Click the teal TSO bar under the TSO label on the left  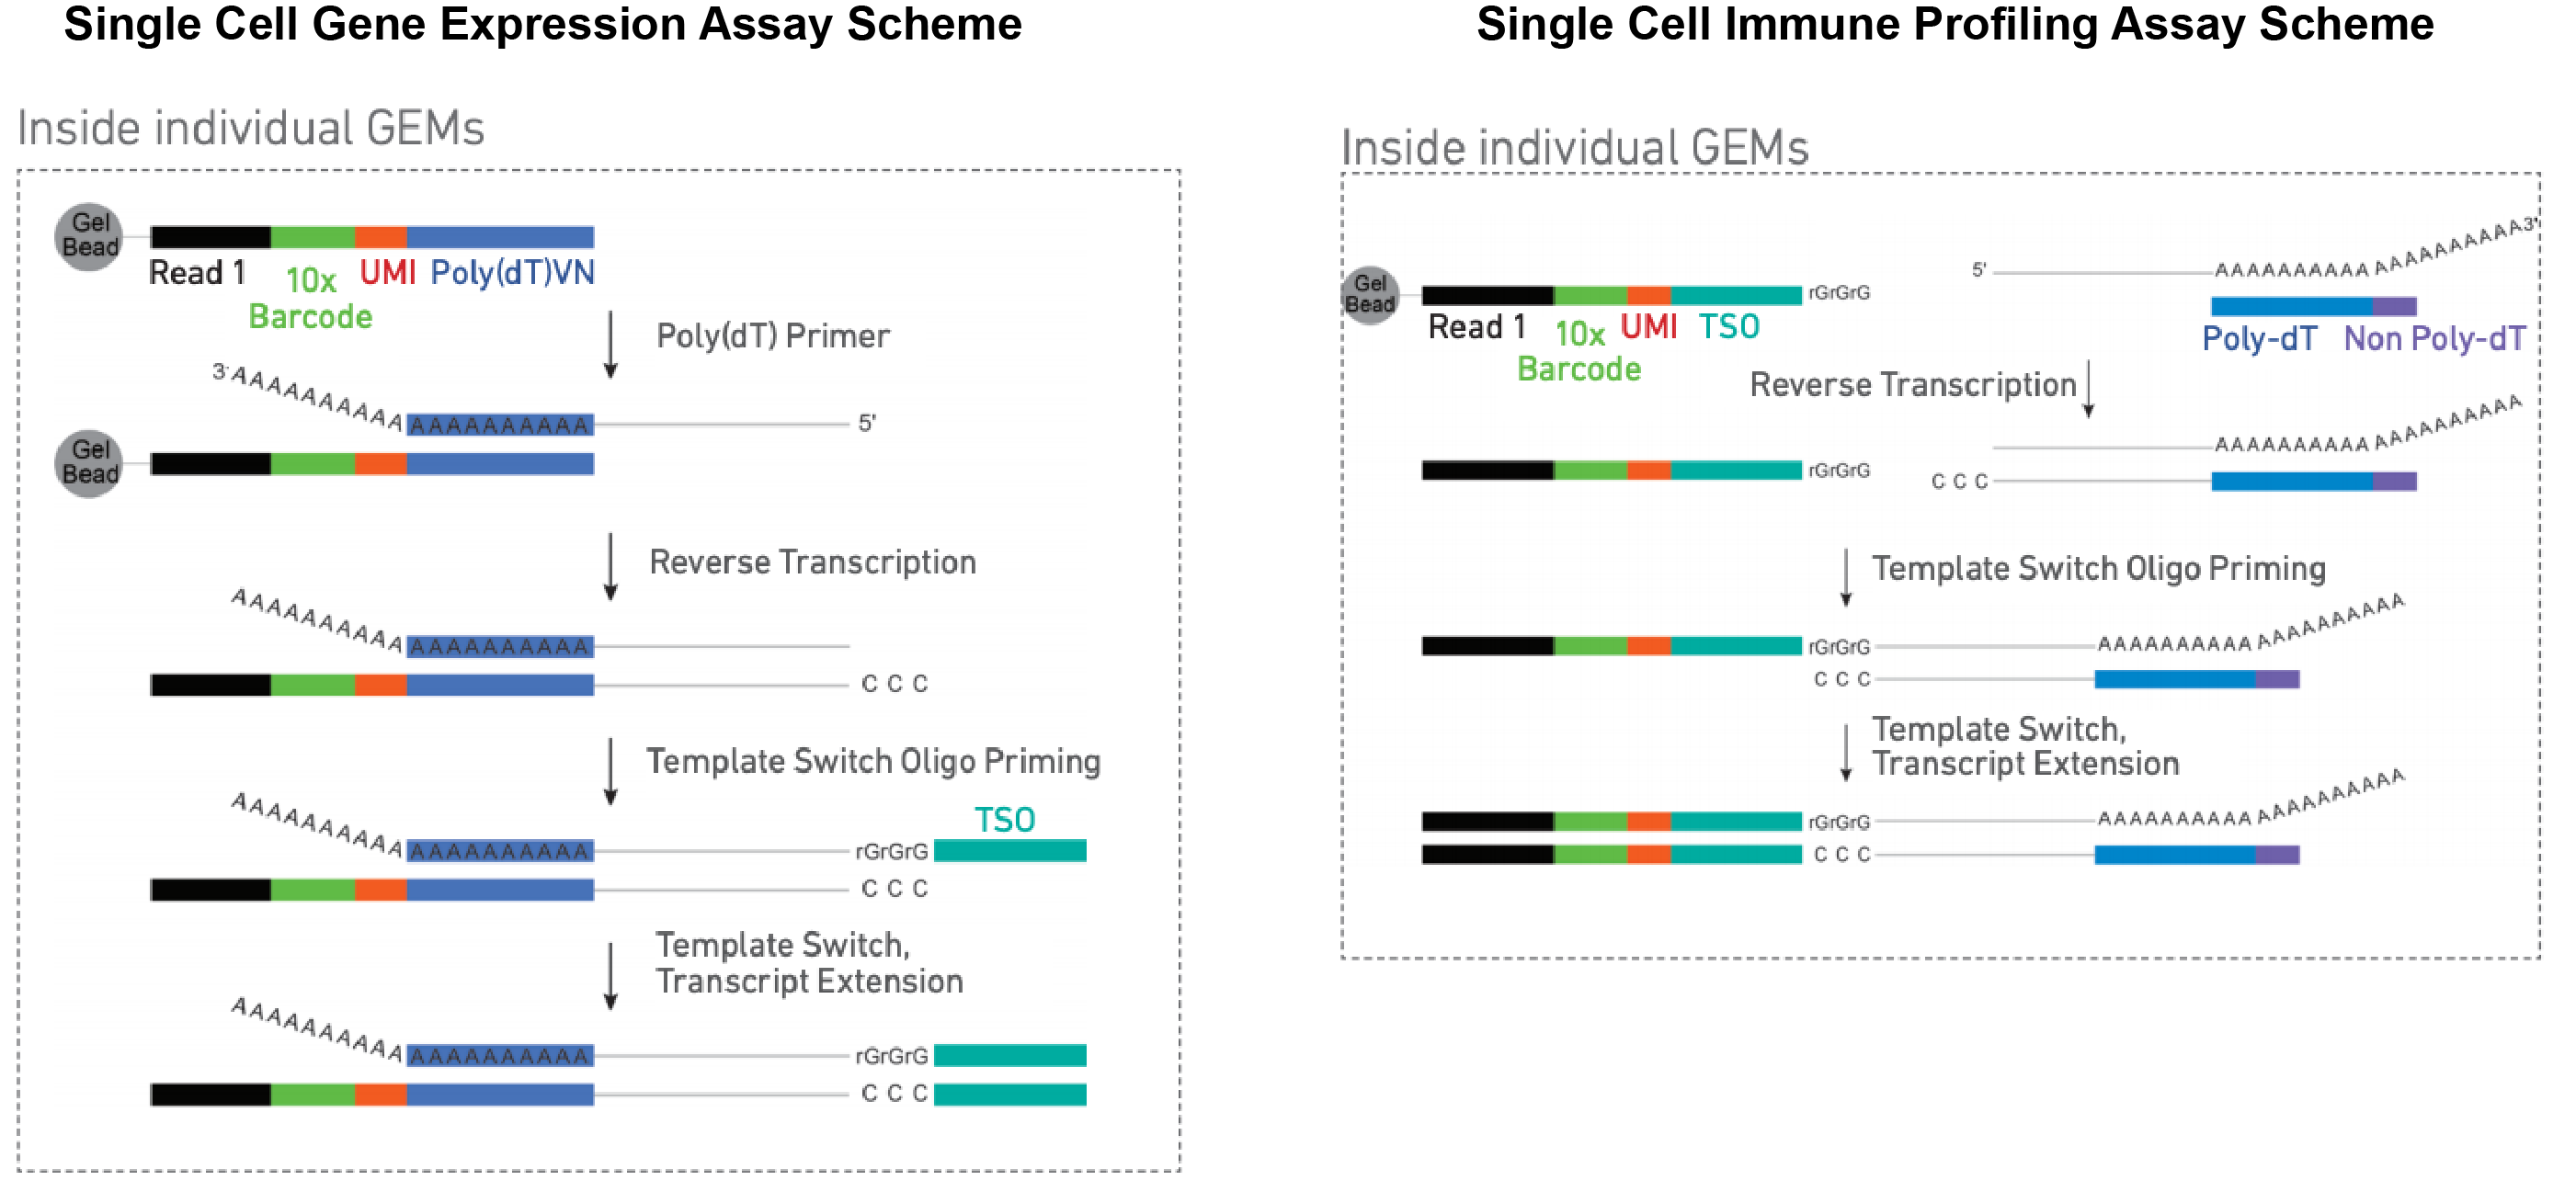[1010, 851]
